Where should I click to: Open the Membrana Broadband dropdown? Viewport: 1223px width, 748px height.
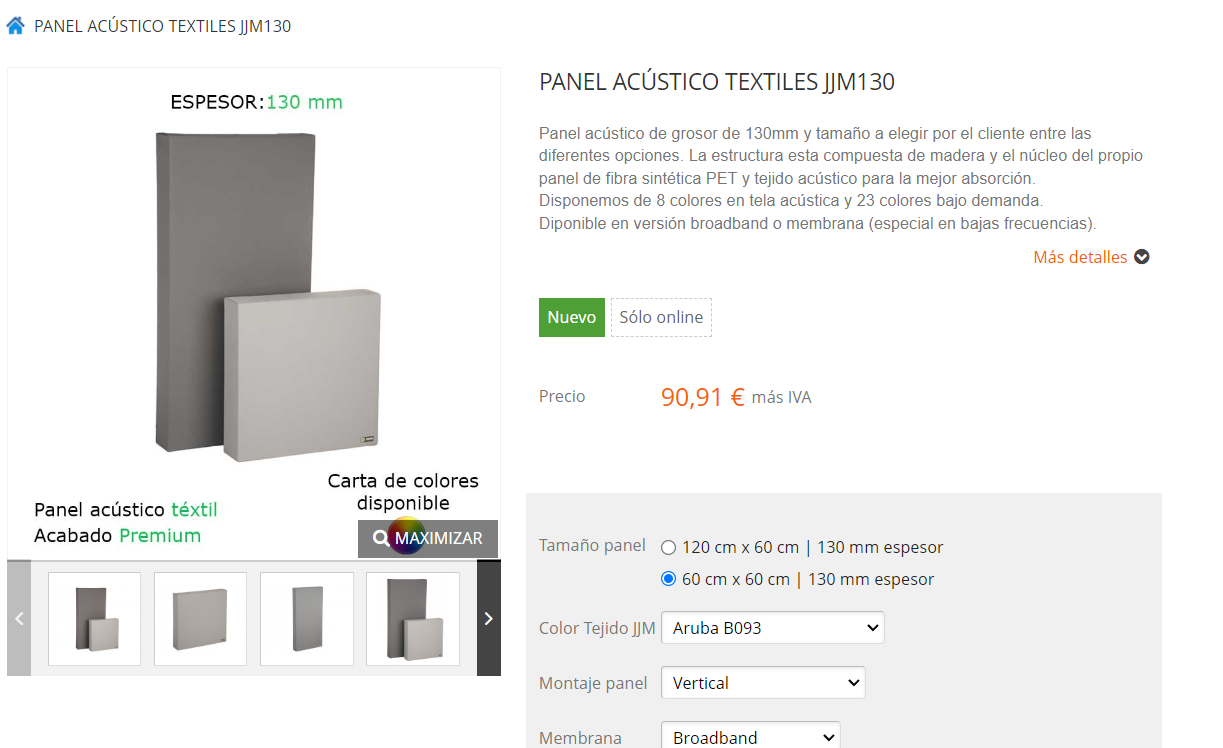751,737
